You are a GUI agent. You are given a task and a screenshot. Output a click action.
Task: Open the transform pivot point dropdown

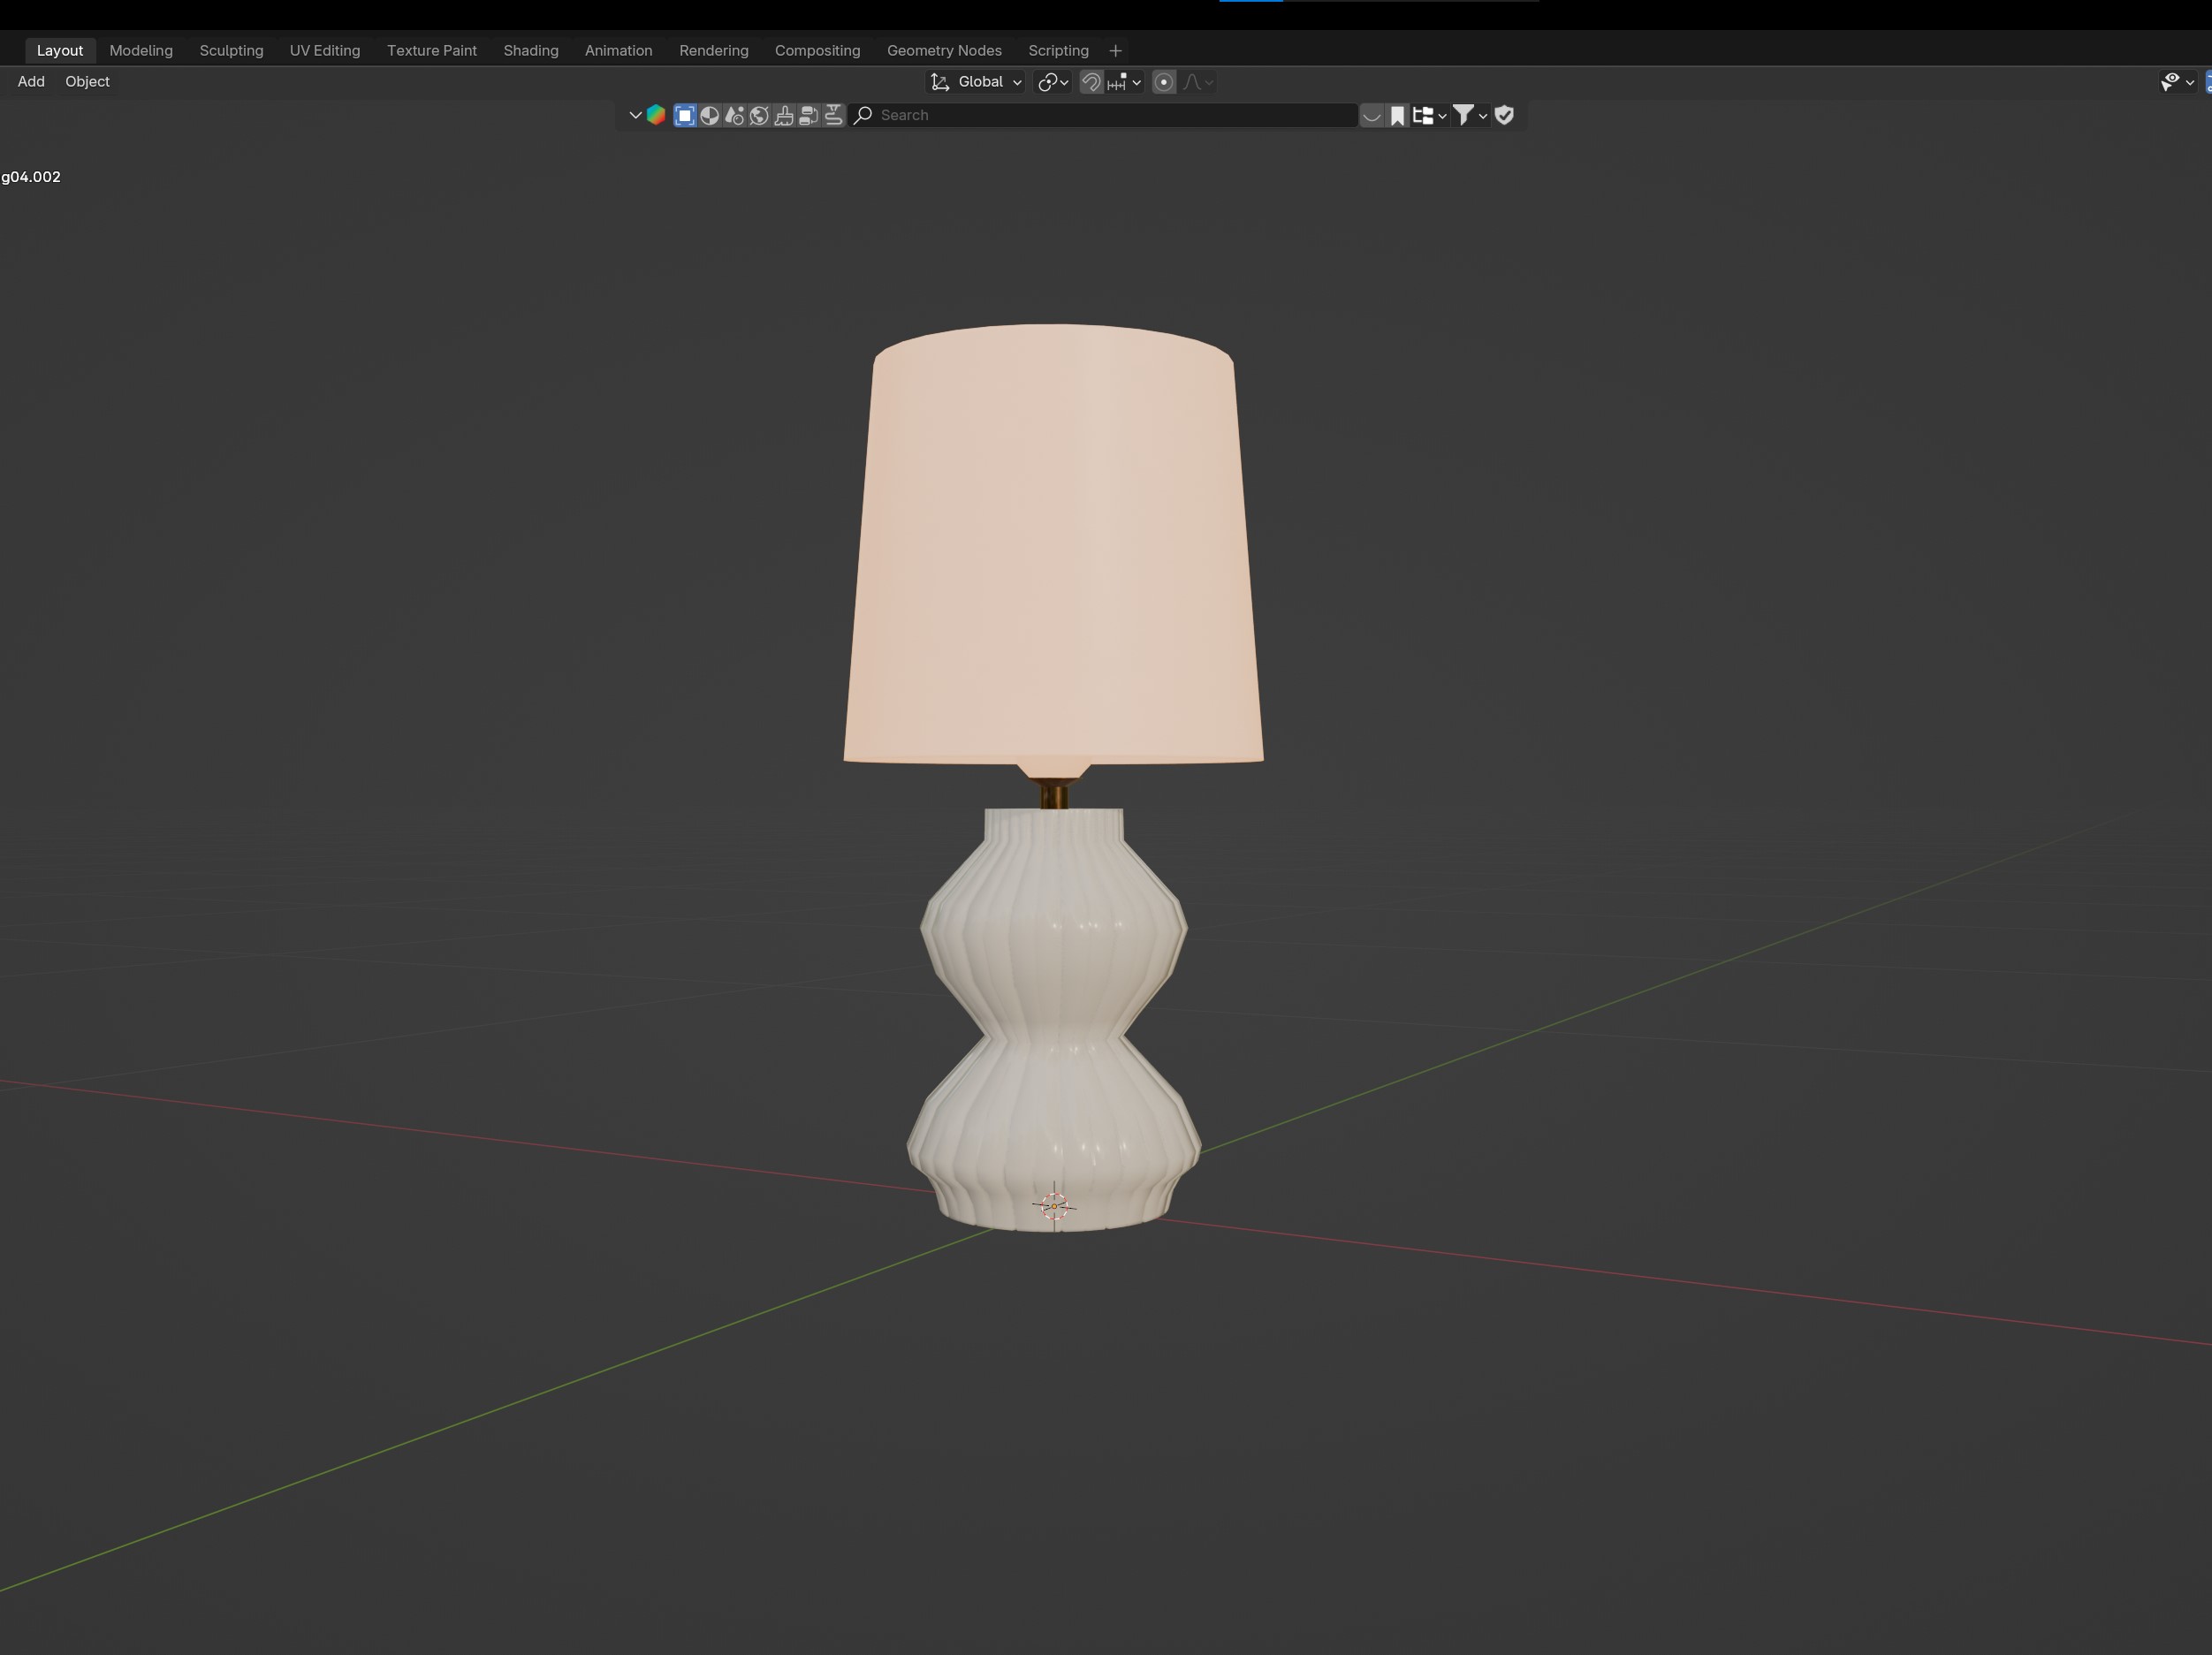pos(1053,82)
